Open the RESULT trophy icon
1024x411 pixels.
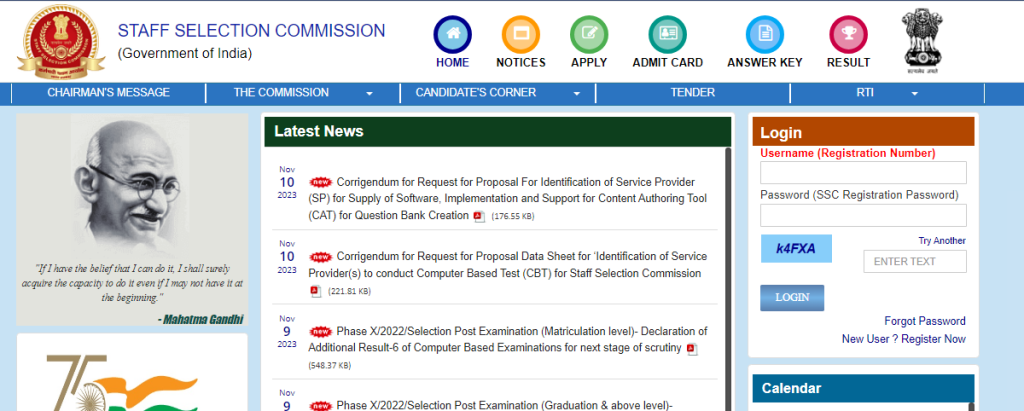pos(848,35)
